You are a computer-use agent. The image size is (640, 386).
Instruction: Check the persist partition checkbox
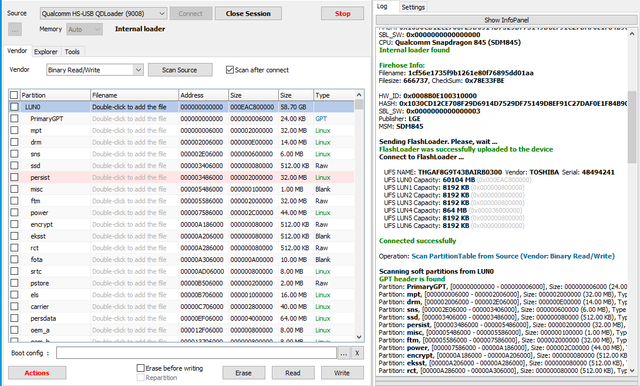14,177
